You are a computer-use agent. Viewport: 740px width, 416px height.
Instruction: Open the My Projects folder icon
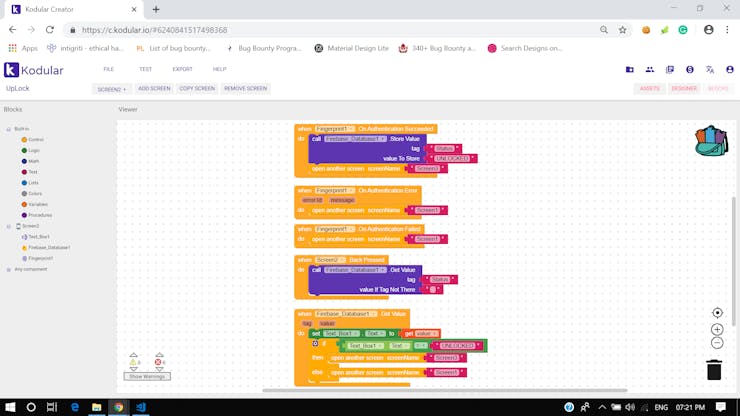[x=630, y=69]
